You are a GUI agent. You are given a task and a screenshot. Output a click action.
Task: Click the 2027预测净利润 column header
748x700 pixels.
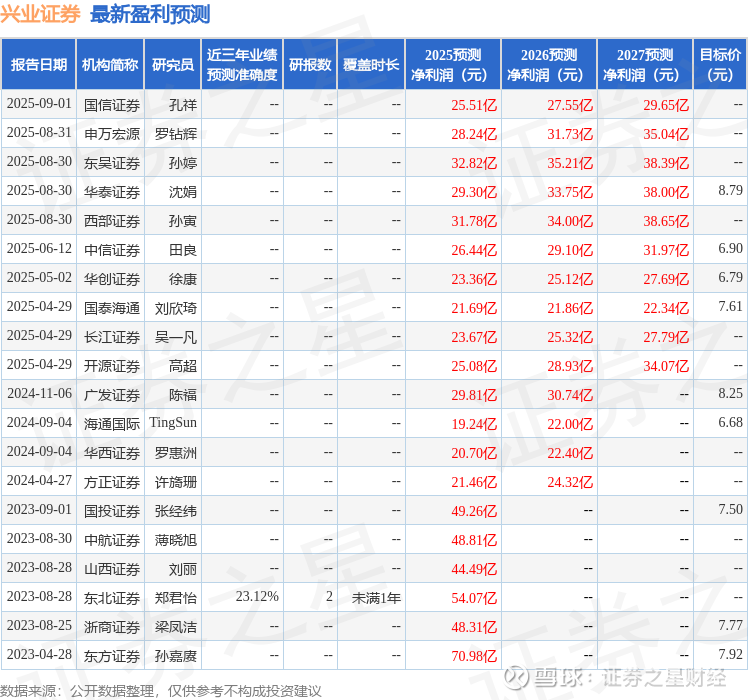click(x=645, y=65)
